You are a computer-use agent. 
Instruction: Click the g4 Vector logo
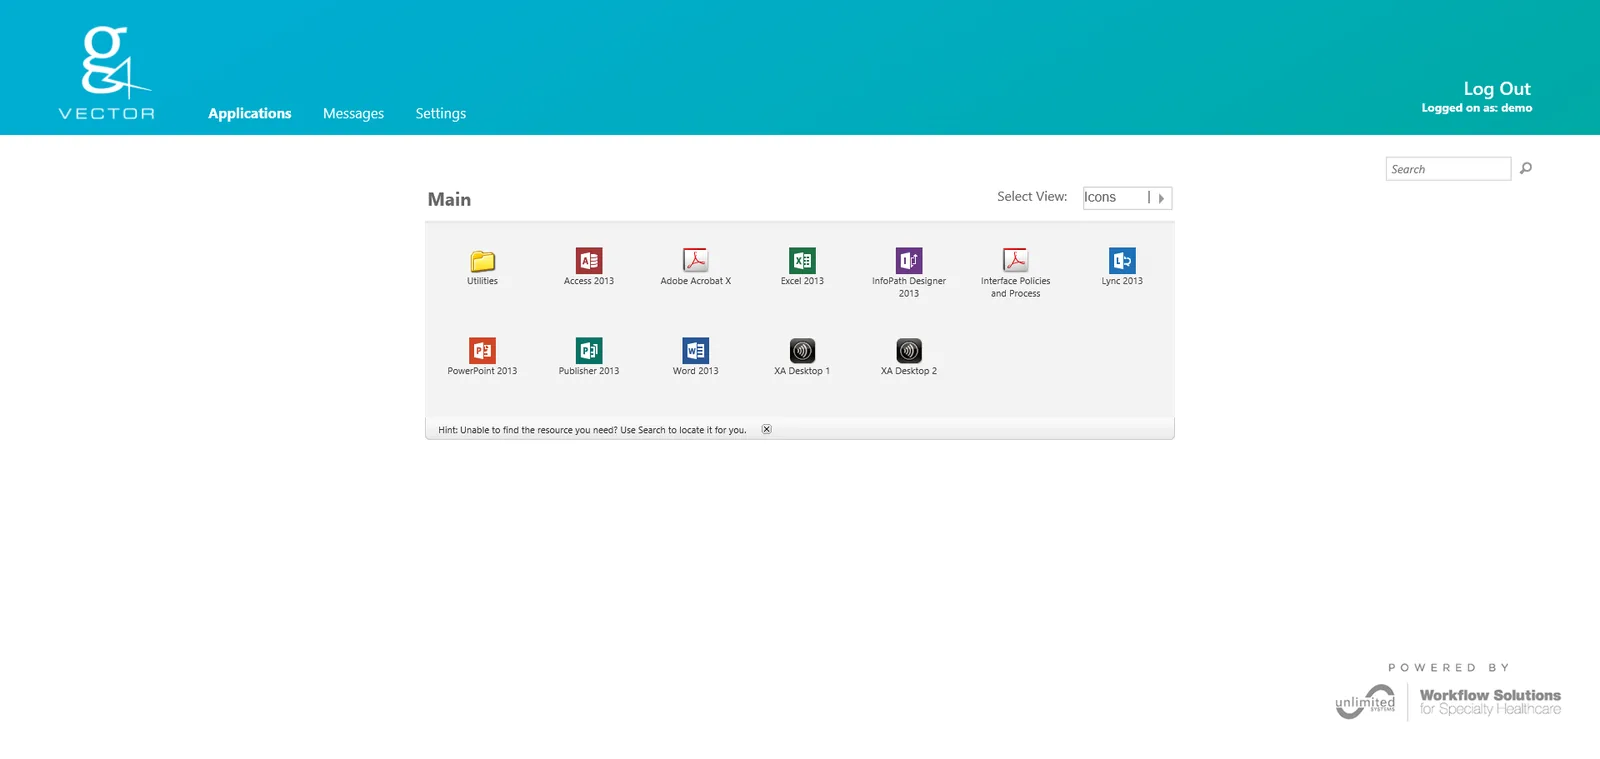107,73
